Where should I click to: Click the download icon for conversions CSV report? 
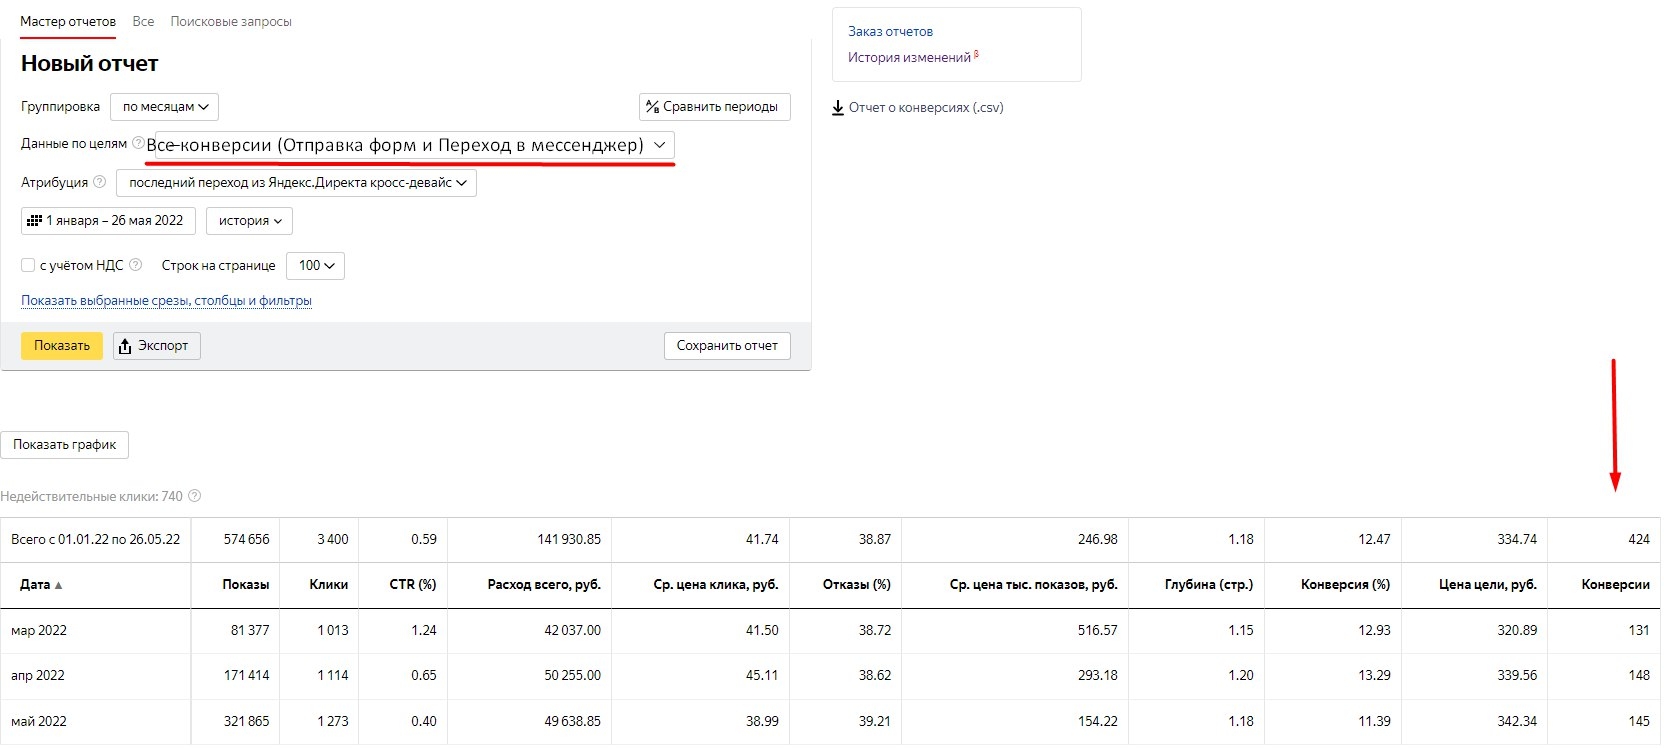pyautogui.click(x=838, y=108)
